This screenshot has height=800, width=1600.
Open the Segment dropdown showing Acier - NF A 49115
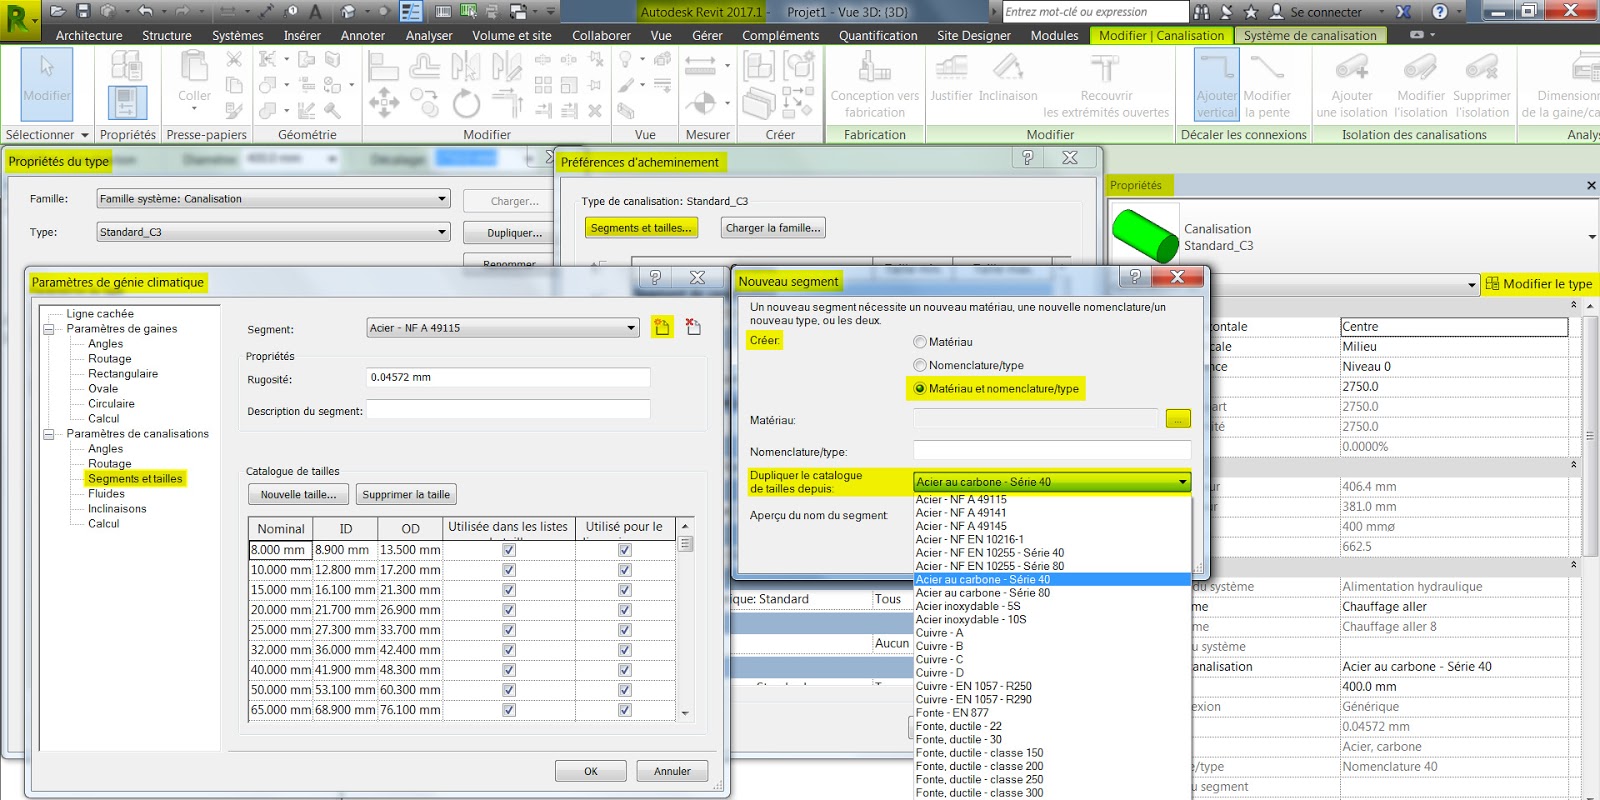503,328
